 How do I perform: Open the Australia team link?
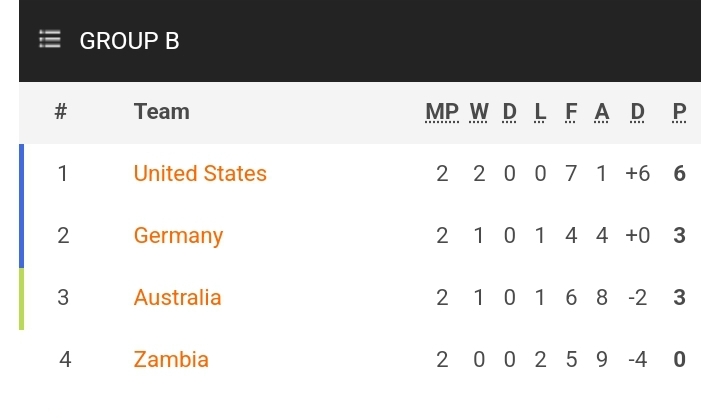177,298
